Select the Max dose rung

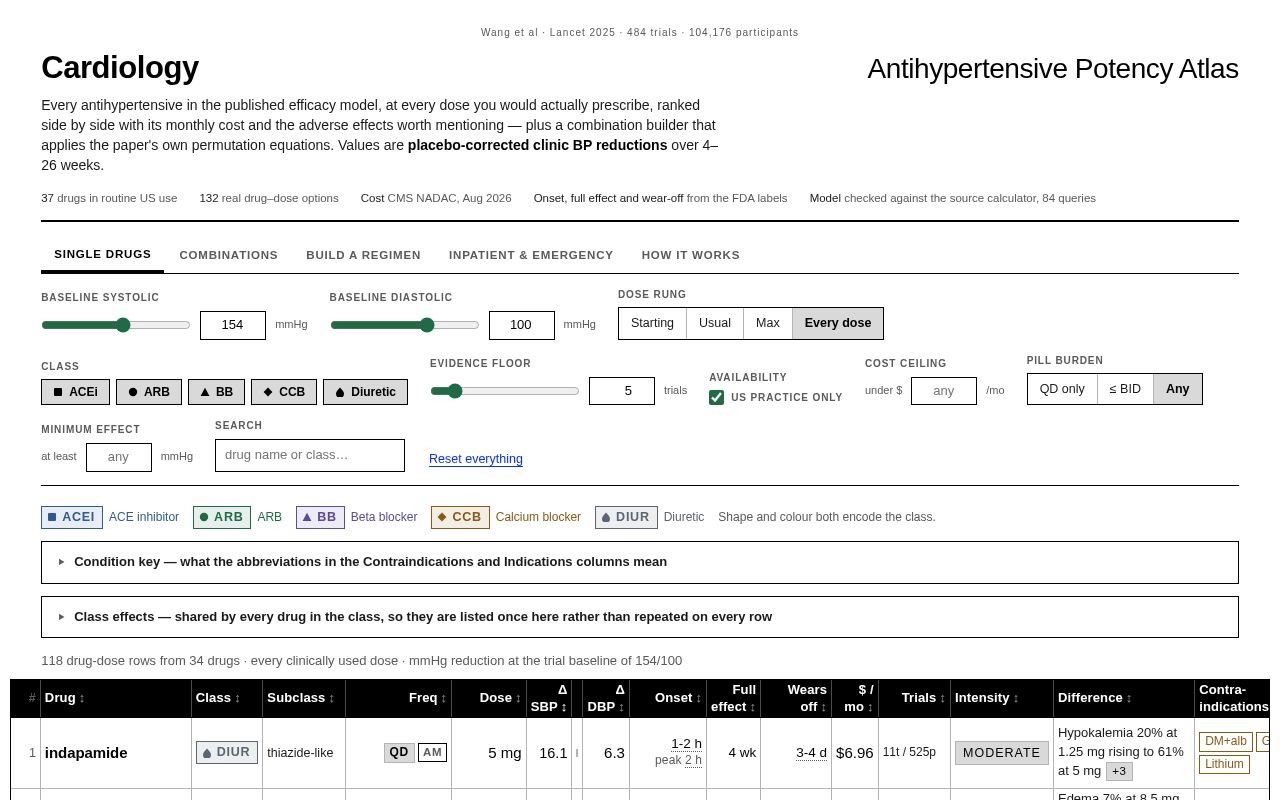coord(768,323)
